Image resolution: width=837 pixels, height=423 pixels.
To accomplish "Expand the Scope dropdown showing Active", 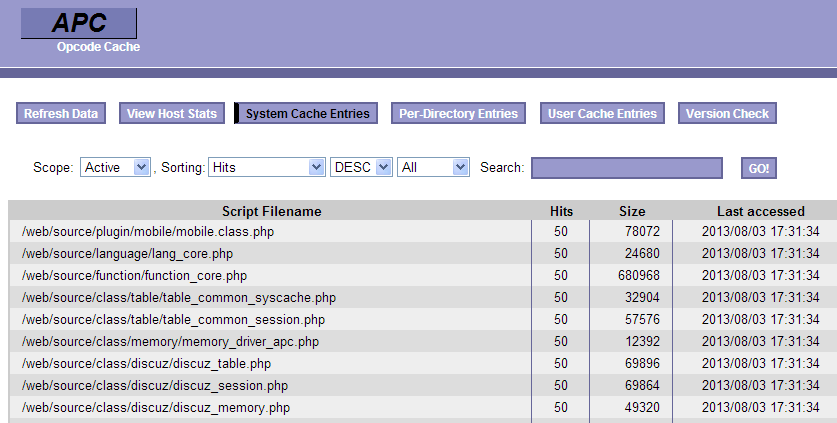I will pos(115,168).
